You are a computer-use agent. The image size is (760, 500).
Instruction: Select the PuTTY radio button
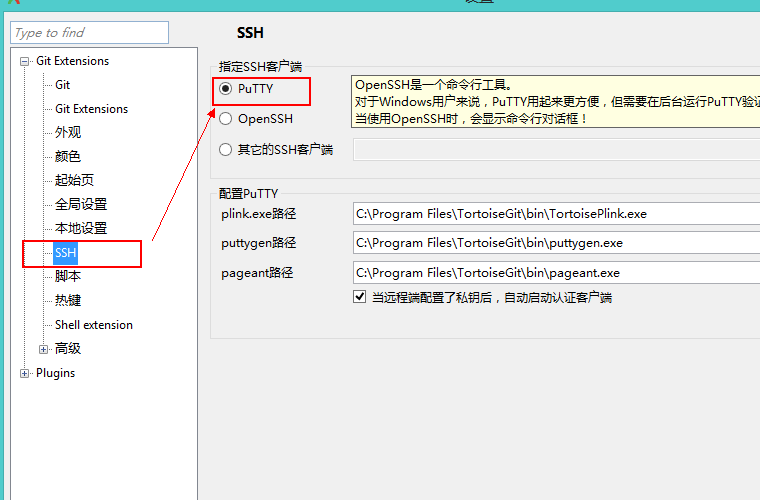pos(226,89)
